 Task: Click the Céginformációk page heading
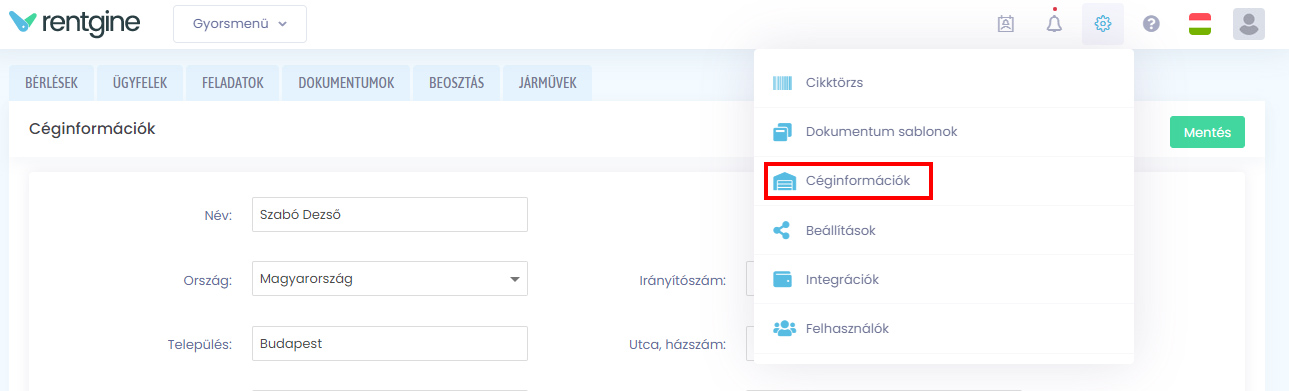(92, 128)
